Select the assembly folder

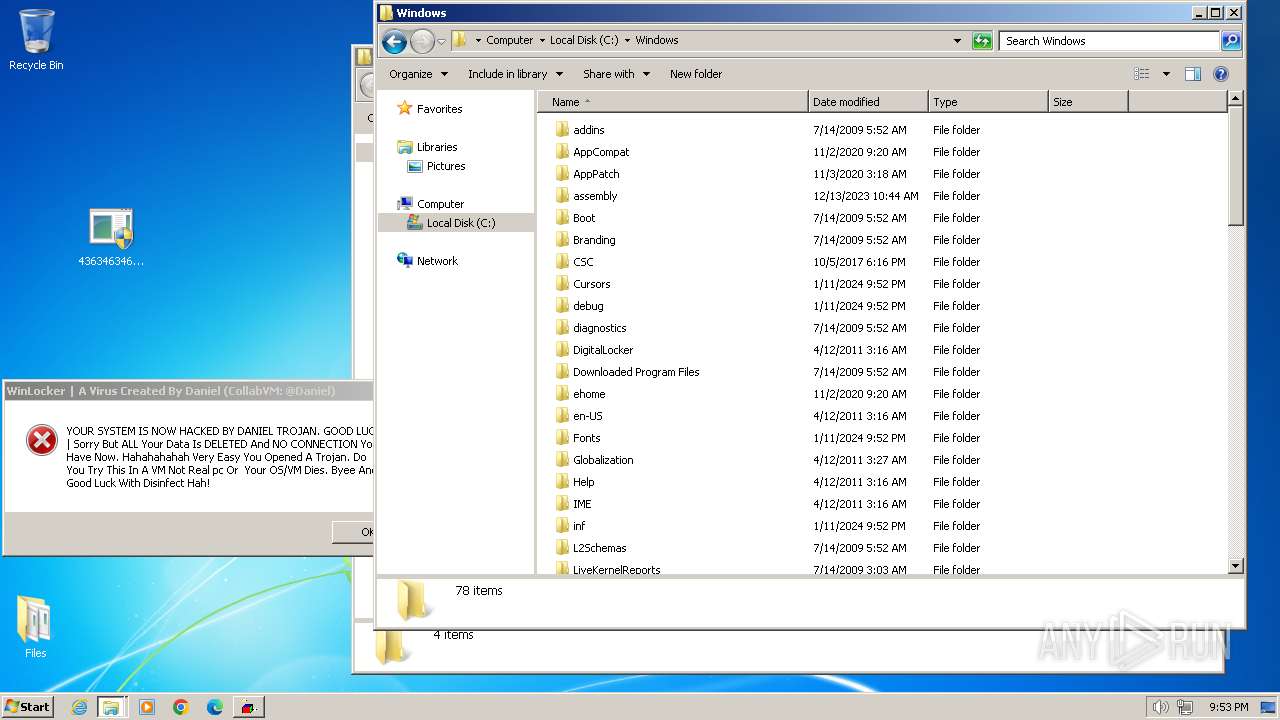595,196
